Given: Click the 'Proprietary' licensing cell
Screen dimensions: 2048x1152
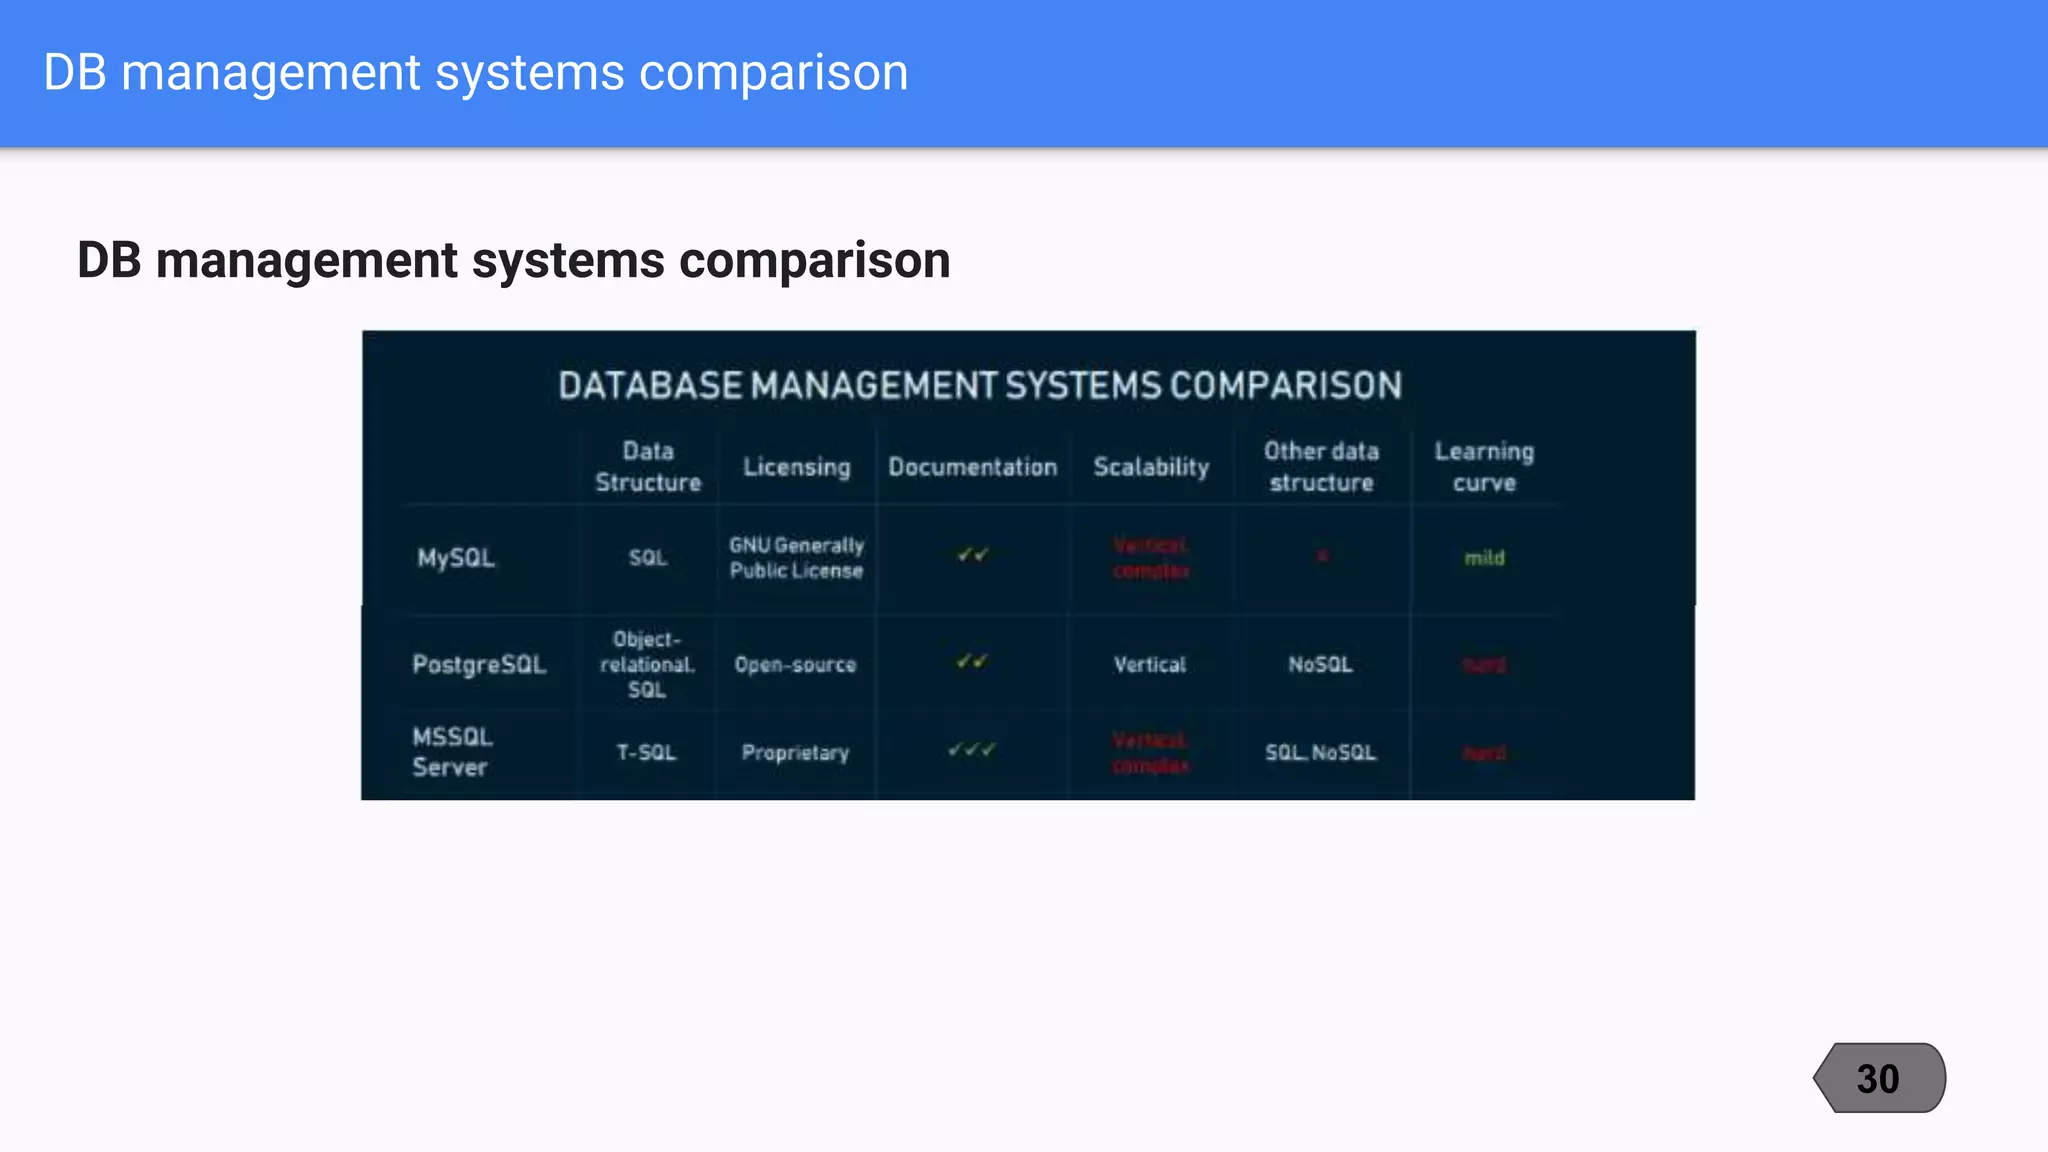Looking at the screenshot, I should [x=796, y=753].
